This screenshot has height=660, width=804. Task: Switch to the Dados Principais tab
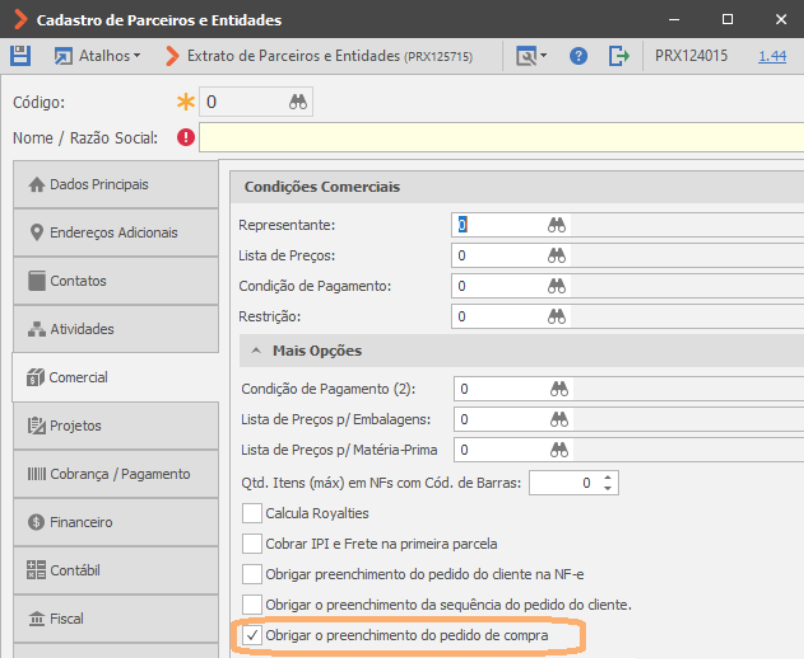[x=116, y=185]
